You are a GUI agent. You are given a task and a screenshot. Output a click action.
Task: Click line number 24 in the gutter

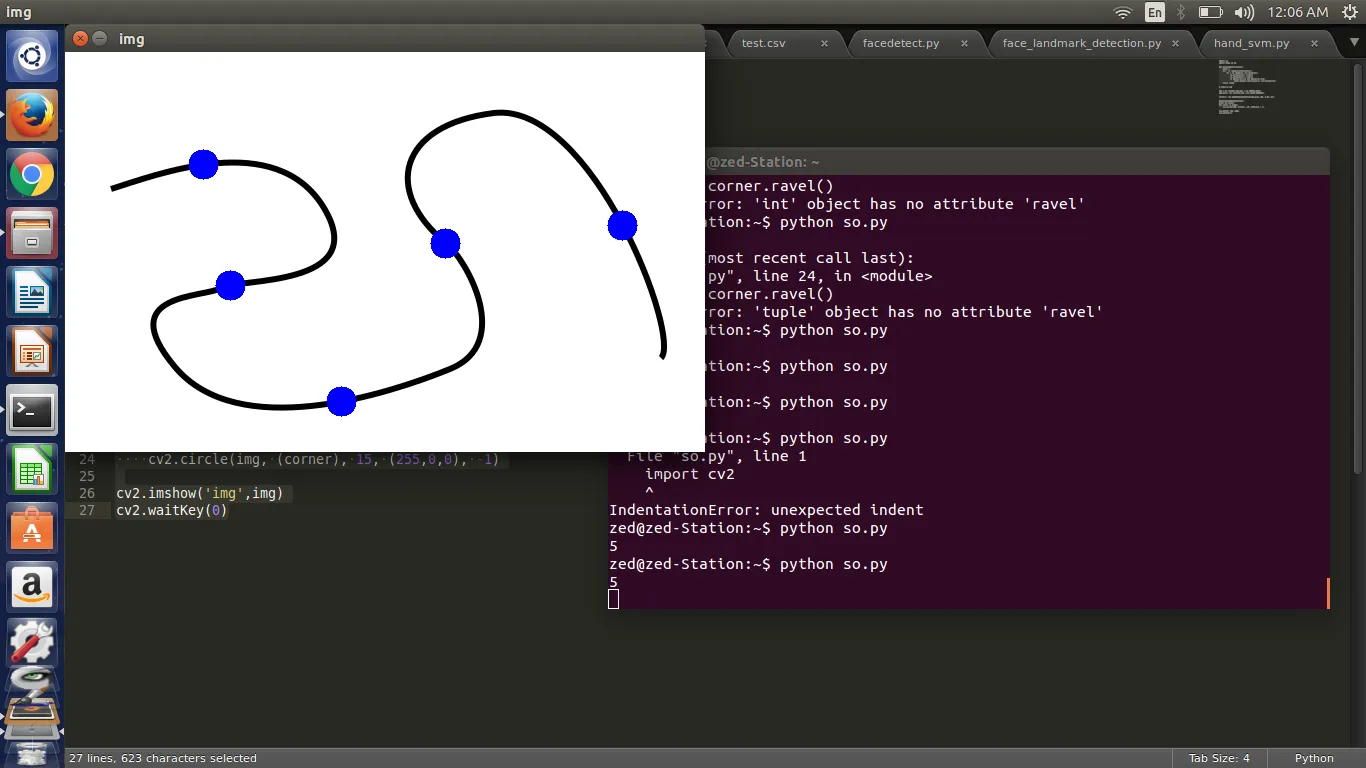[86, 460]
